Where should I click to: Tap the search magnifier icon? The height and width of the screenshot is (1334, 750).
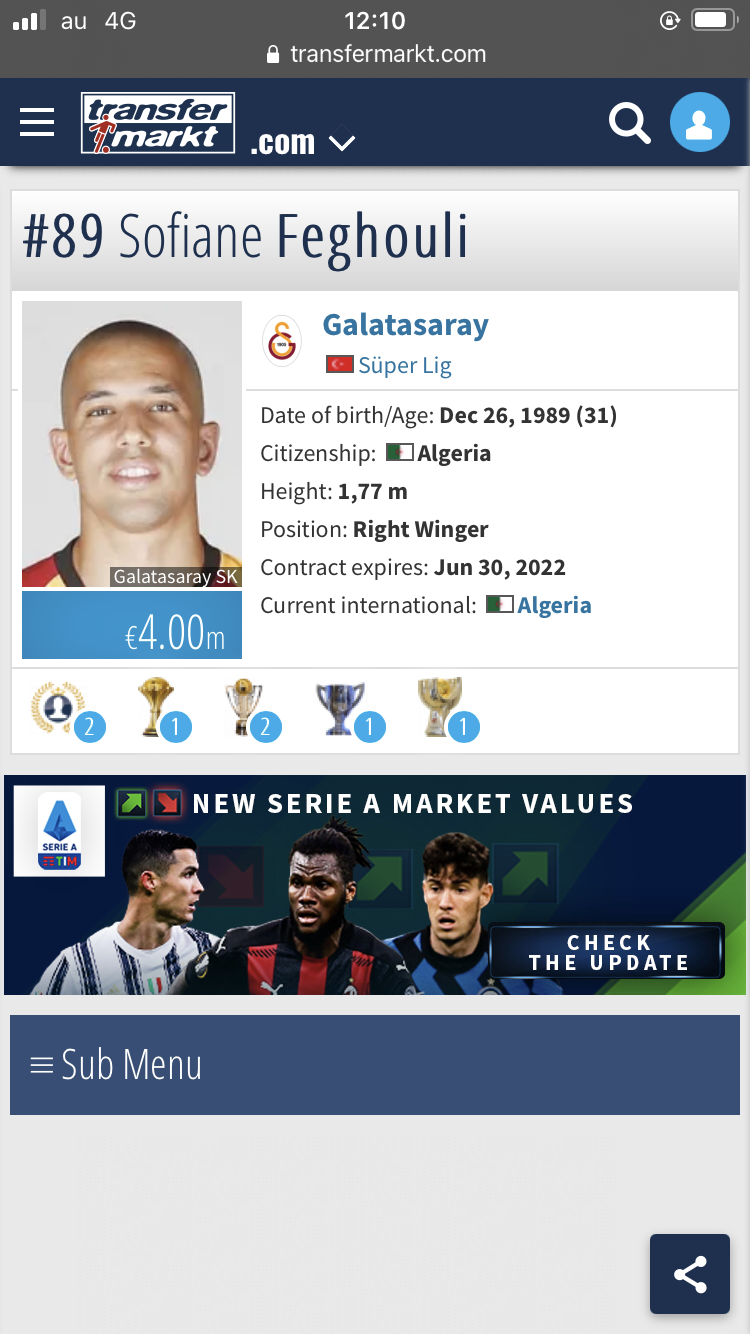pos(630,123)
